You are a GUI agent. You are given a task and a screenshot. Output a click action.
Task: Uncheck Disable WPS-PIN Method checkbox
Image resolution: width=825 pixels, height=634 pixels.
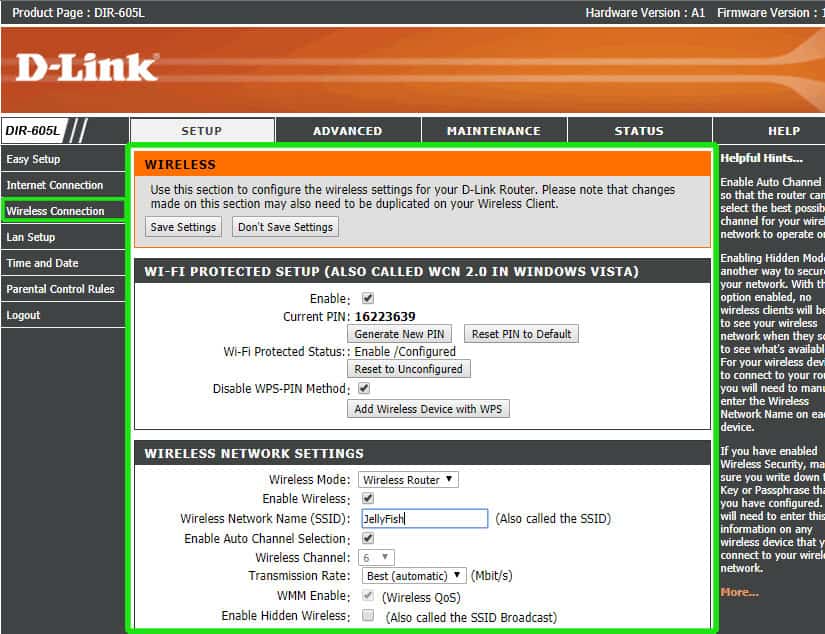coord(364,388)
